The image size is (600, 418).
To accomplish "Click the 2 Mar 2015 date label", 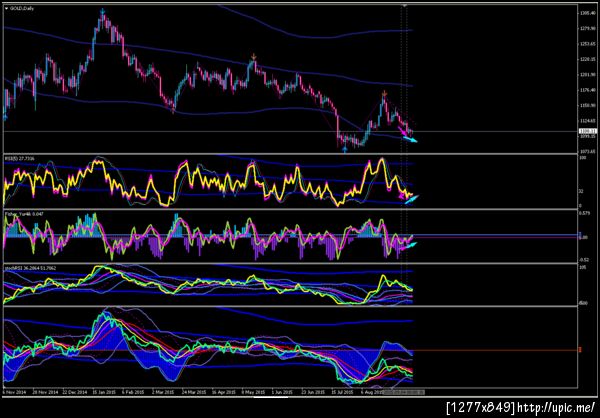I will 165,392.
